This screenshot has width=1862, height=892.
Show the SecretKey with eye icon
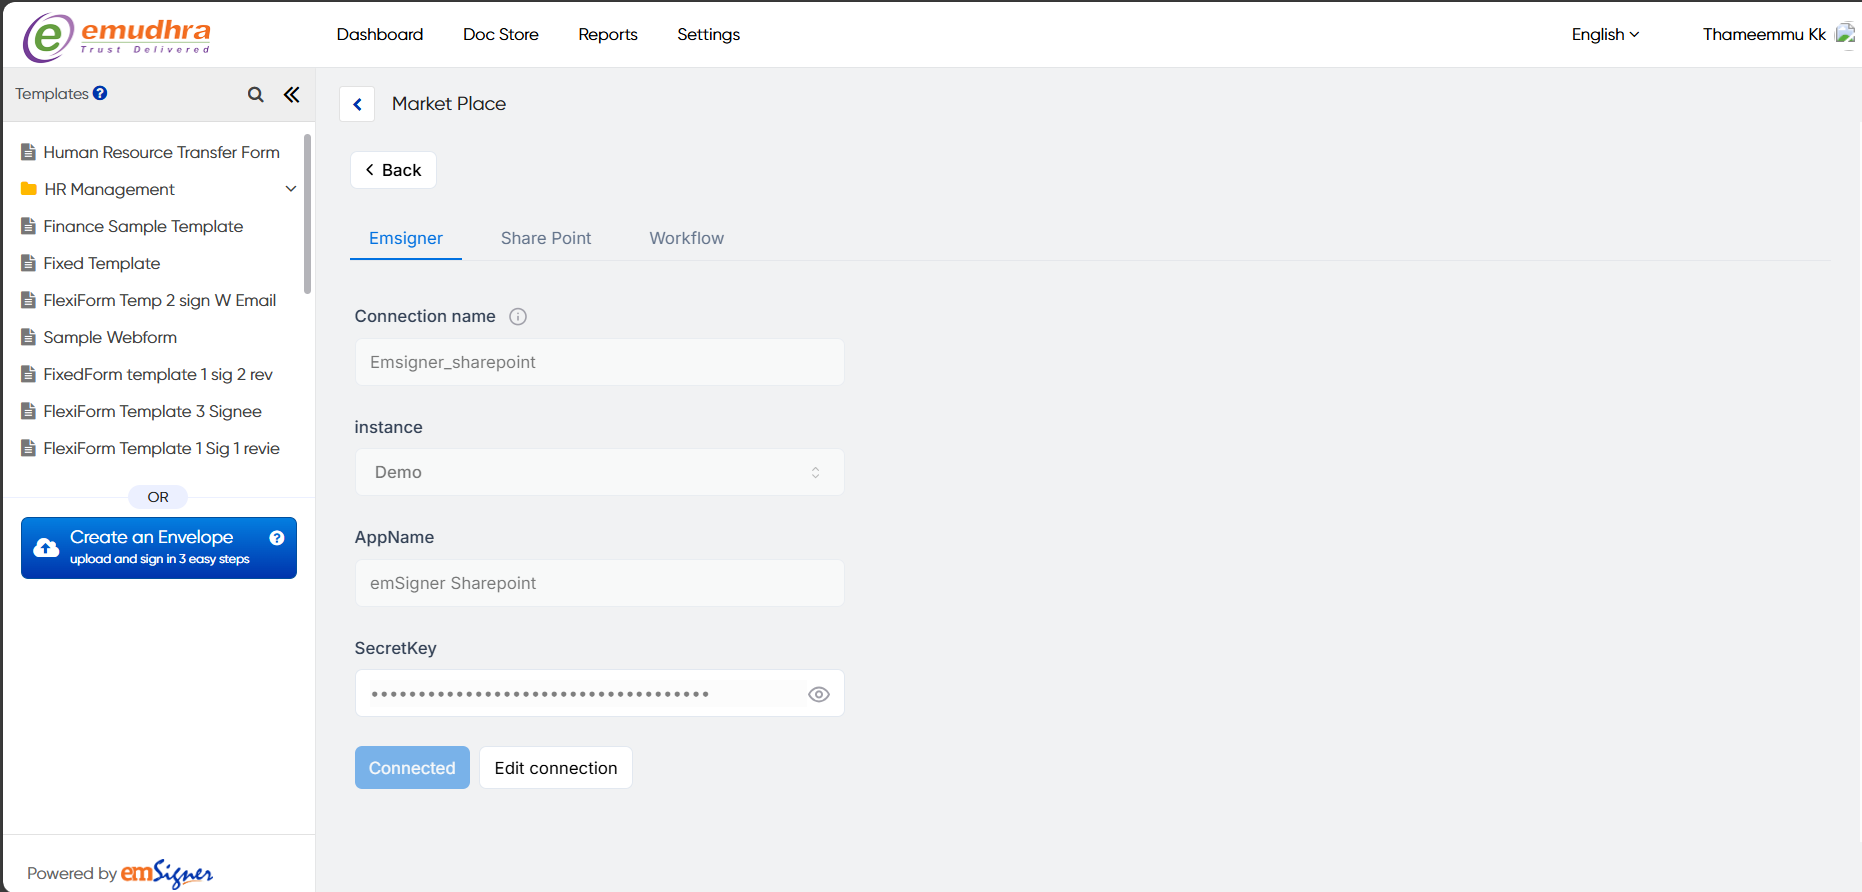[818, 694]
